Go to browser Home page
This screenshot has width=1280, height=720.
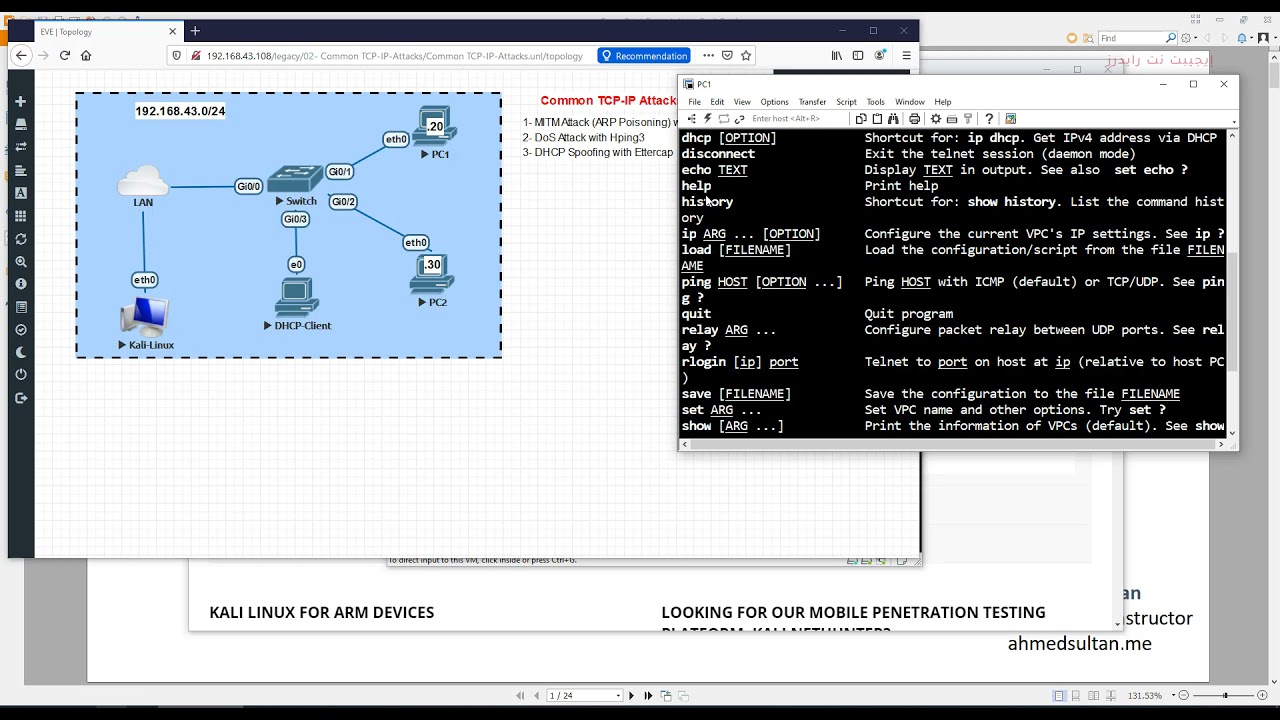[x=86, y=56]
